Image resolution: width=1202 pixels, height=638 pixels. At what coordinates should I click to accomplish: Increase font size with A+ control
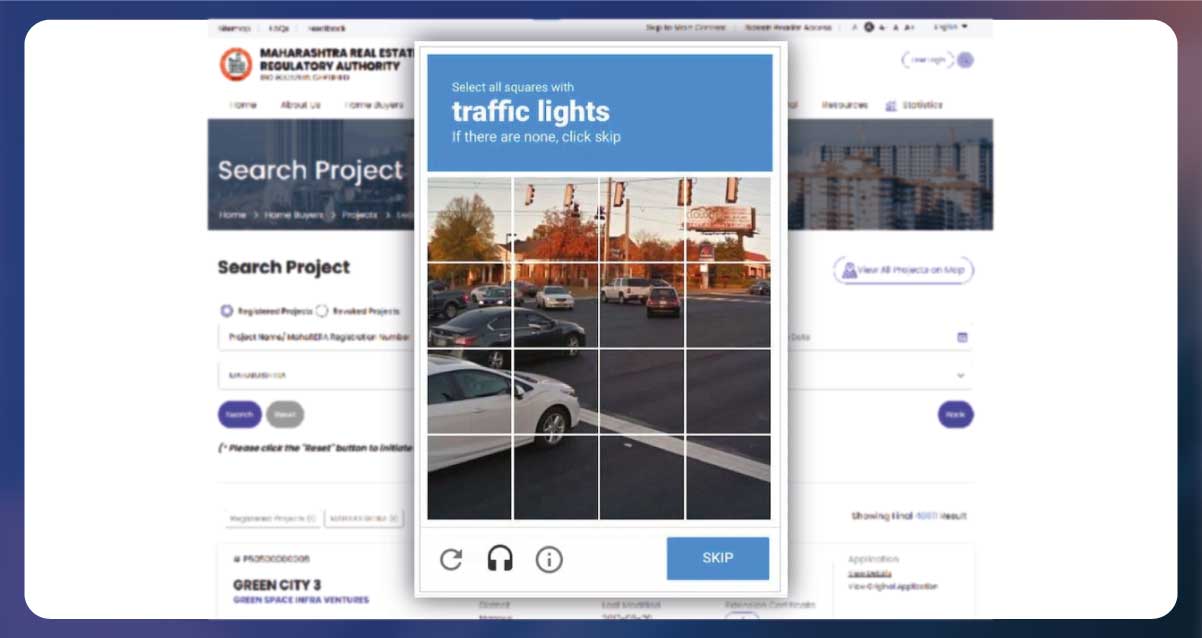pyautogui.click(x=910, y=28)
